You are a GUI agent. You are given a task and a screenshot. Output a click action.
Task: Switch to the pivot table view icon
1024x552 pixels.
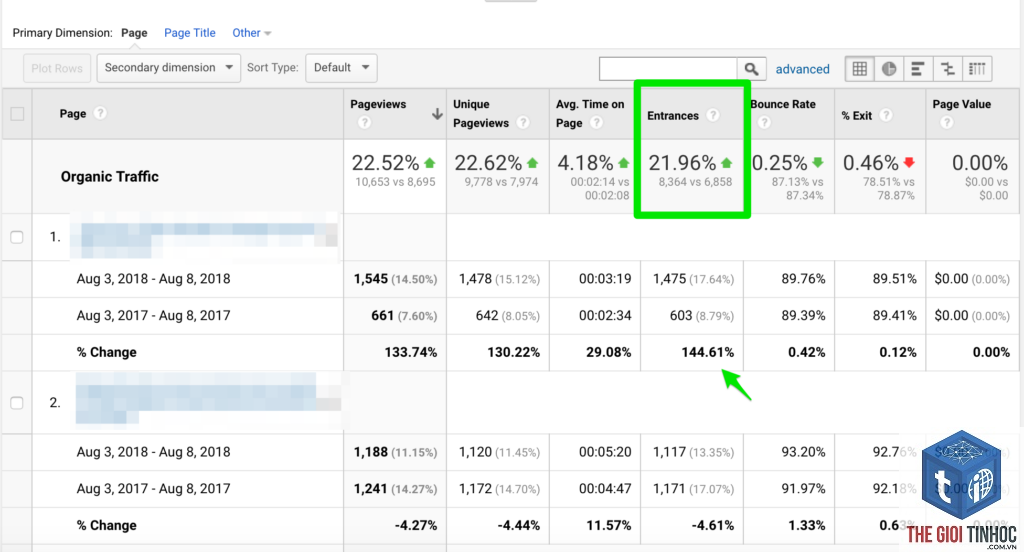(977, 69)
